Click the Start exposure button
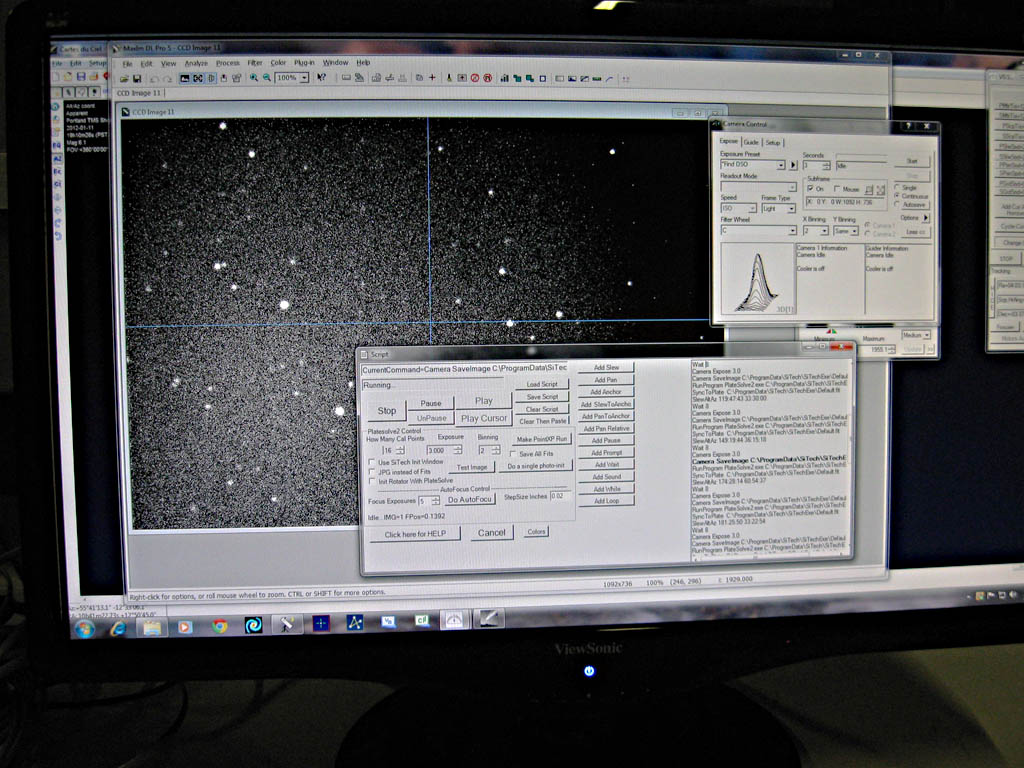 pyautogui.click(x=912, y=161)
